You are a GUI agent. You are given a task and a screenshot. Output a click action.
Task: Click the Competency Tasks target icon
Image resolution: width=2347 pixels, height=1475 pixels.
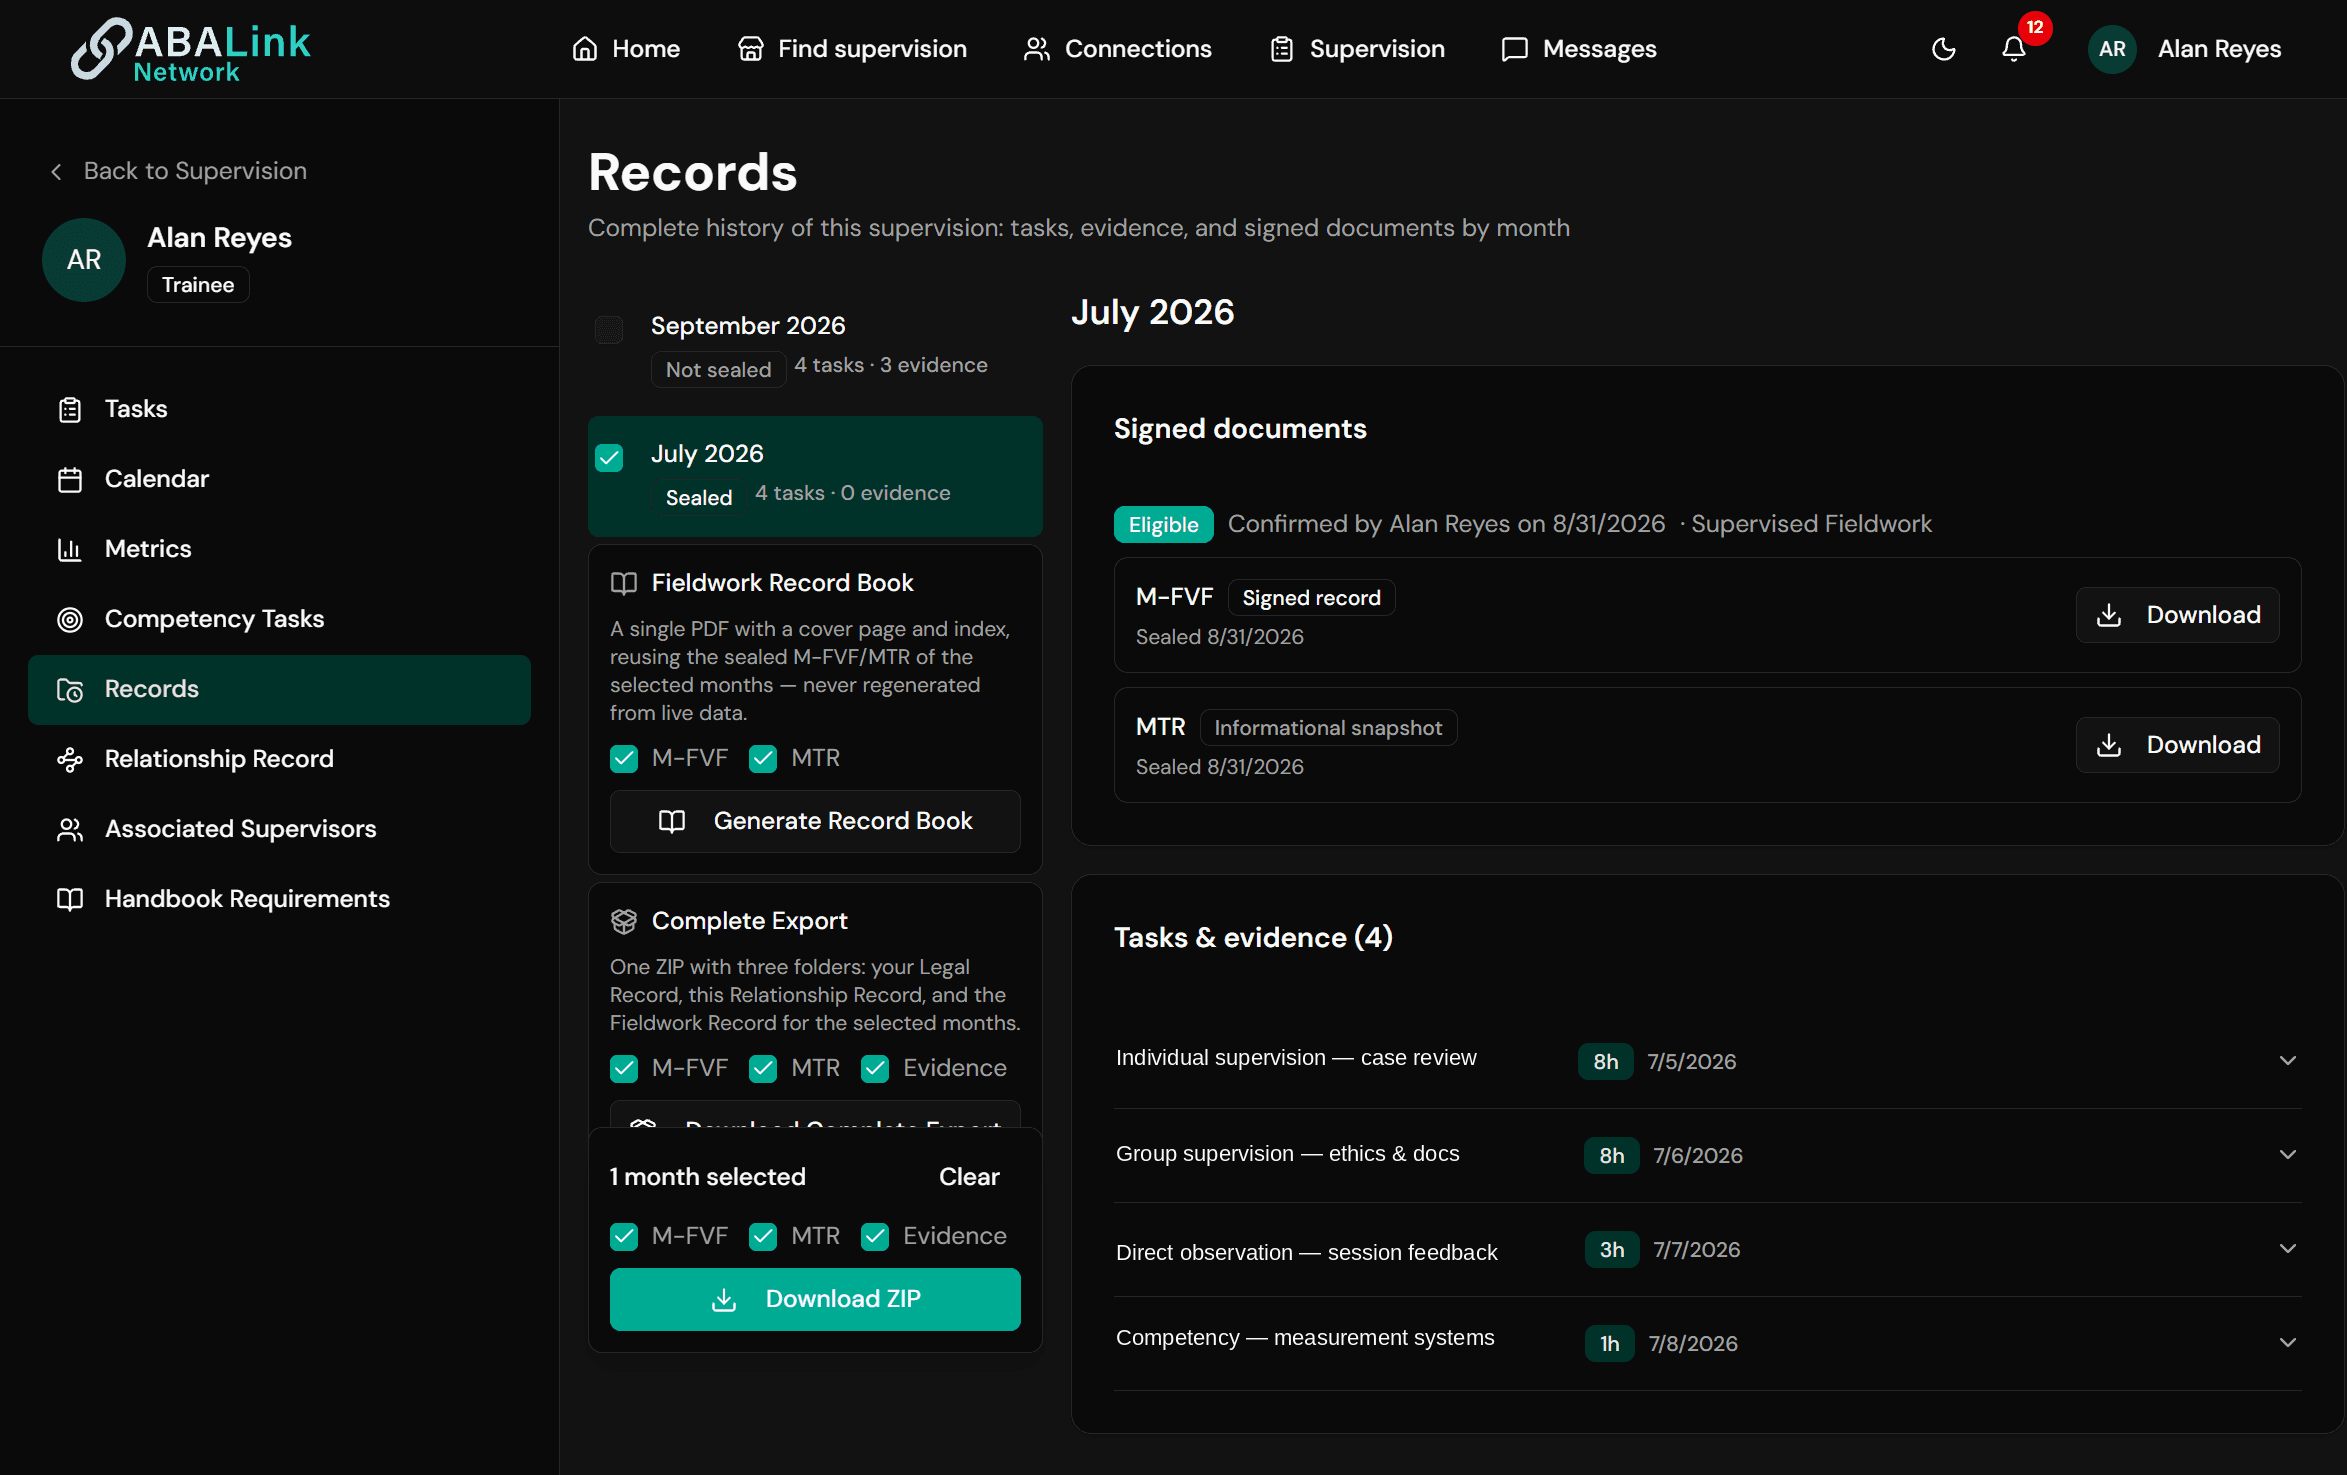point(70,620)
